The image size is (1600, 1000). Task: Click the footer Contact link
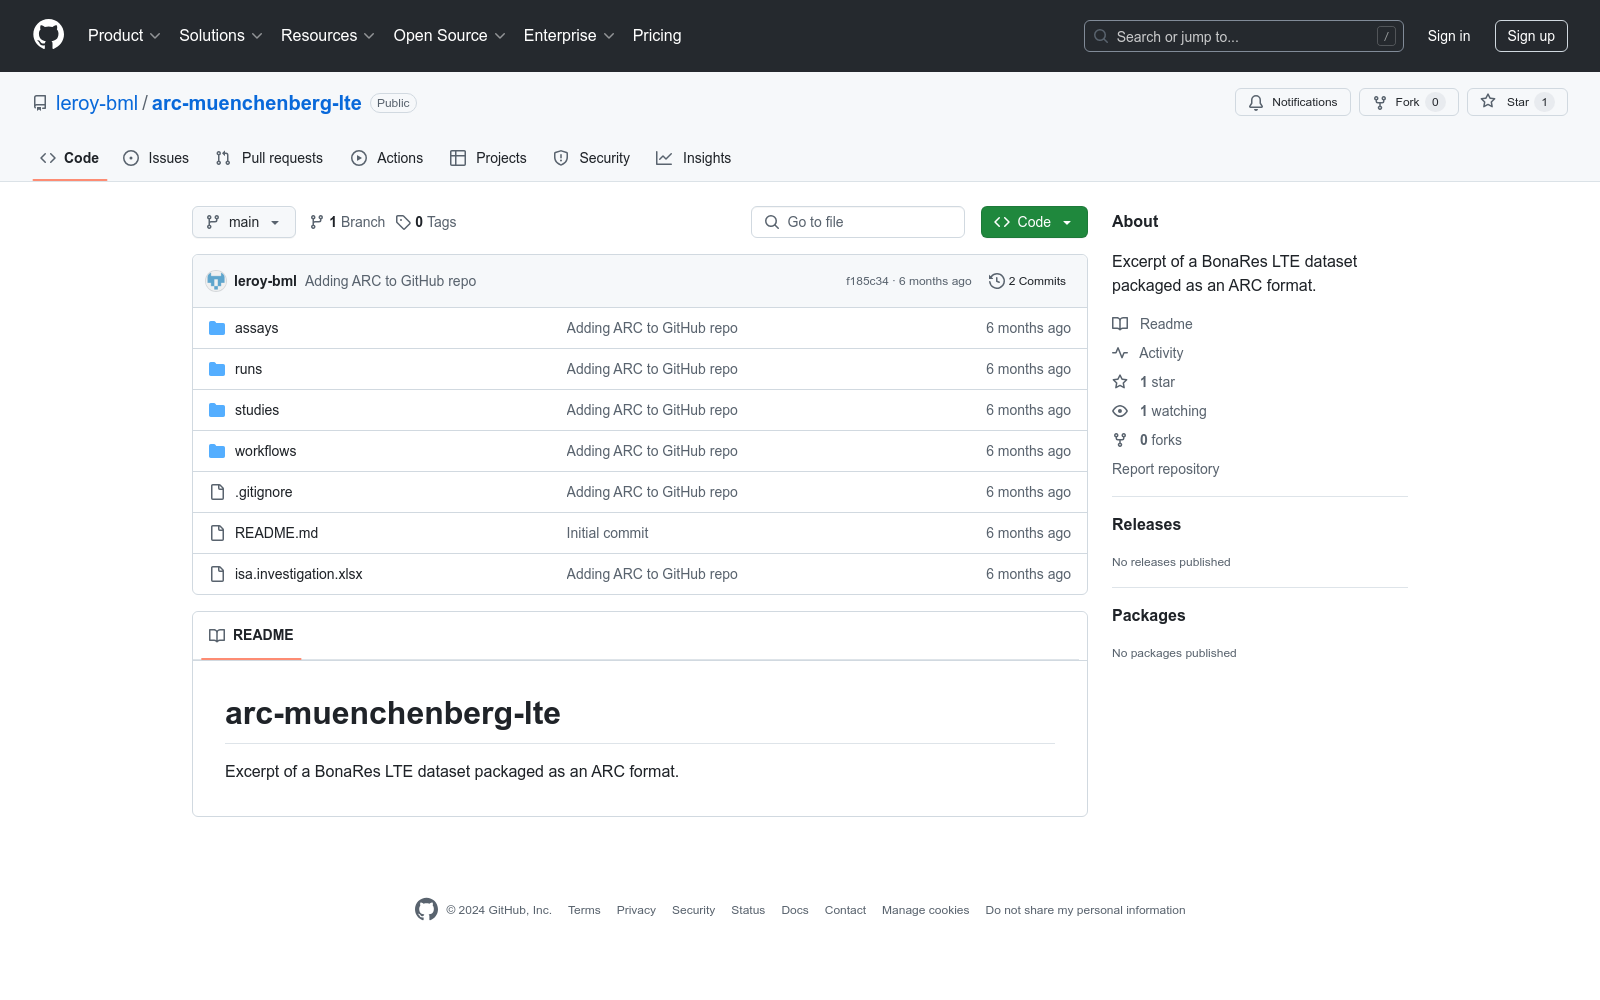click(x=845, y=910)
